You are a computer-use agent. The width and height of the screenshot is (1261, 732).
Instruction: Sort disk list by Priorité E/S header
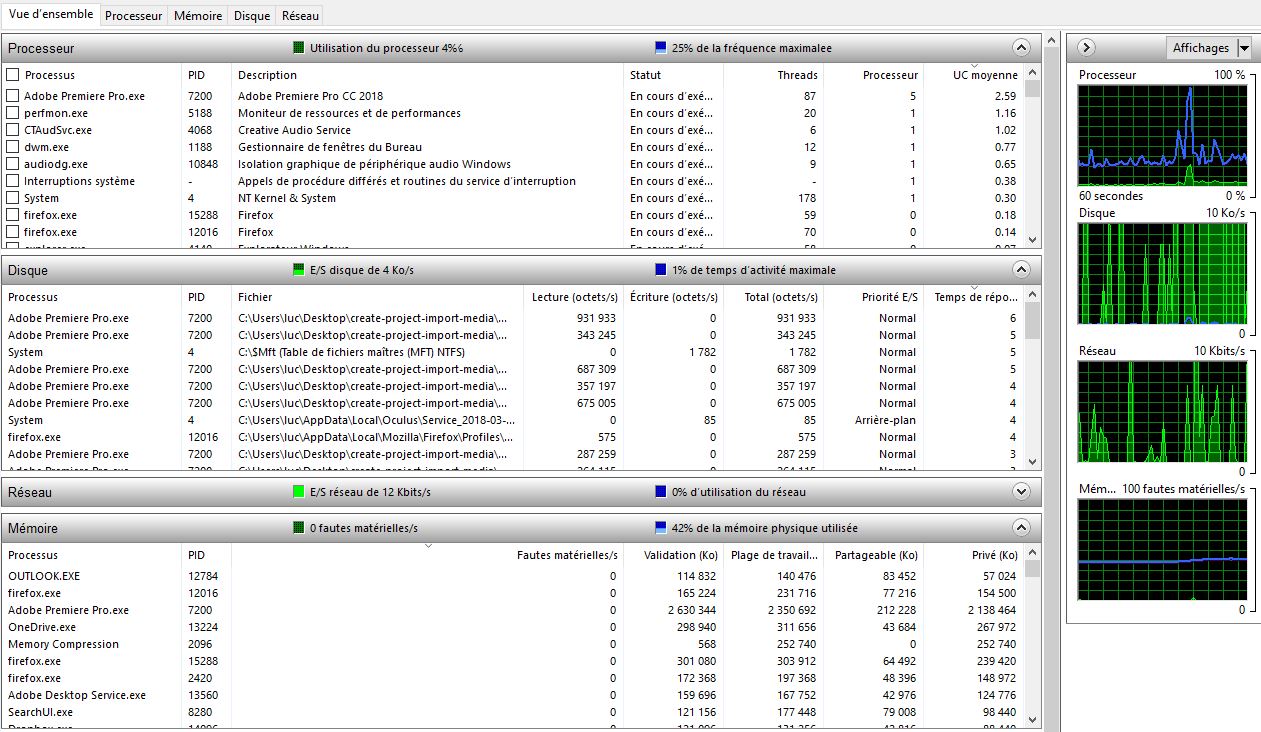coord(873,297)
